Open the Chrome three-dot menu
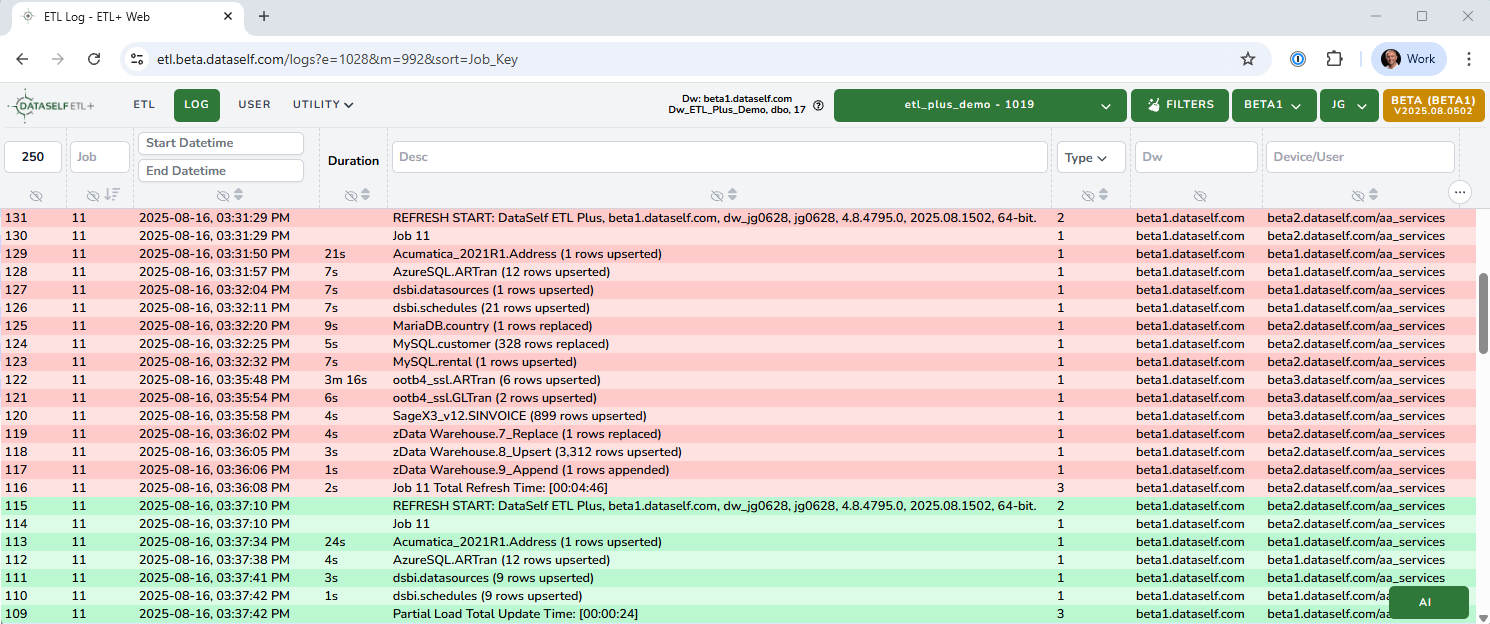The width and height of the screenshot is (1490, 624). [x=1469, y=59]
